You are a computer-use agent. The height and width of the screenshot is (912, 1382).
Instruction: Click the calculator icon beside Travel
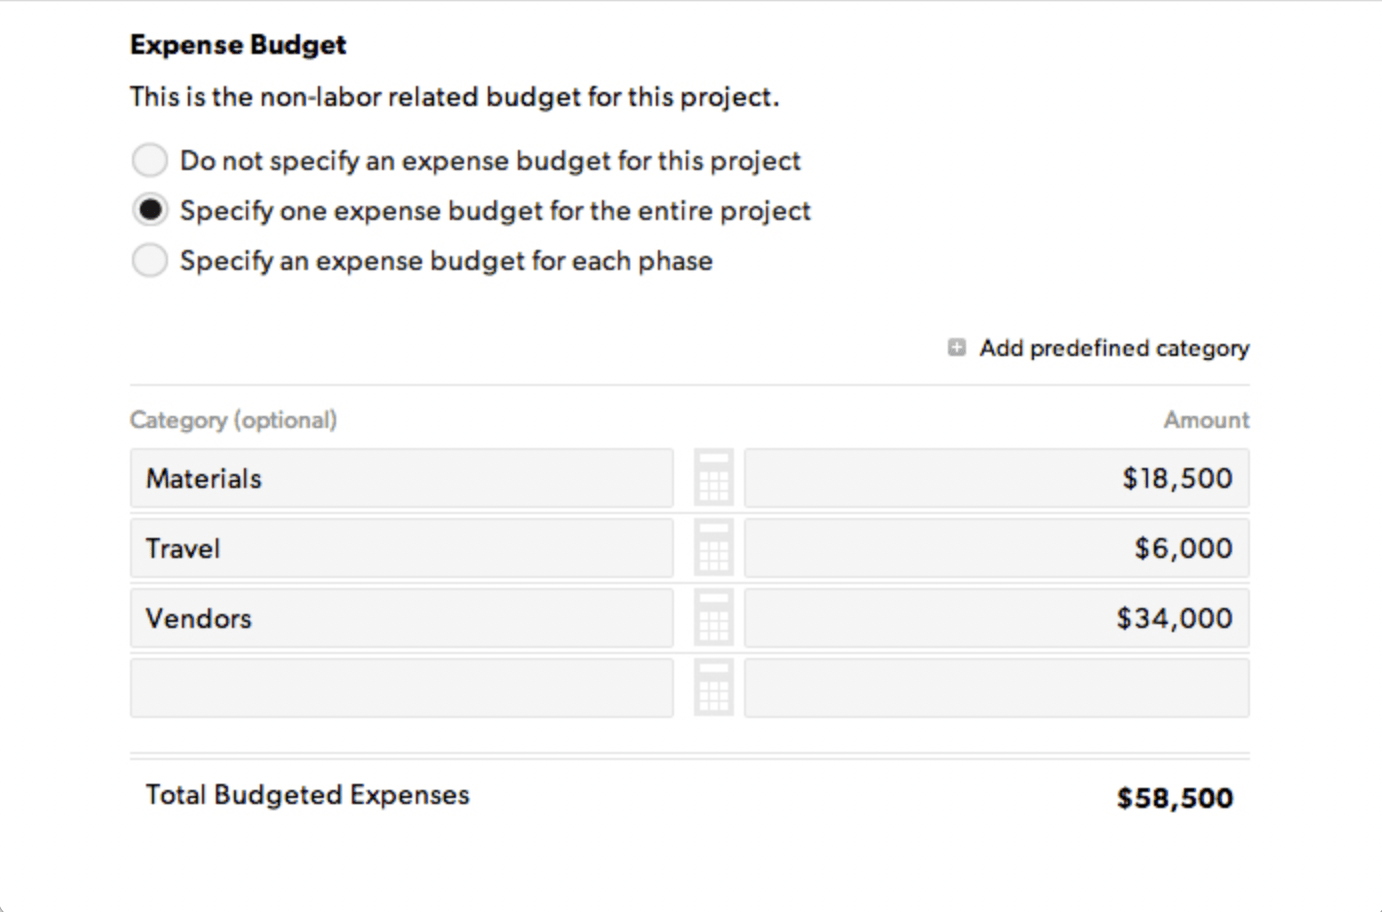tap(713, 548)
